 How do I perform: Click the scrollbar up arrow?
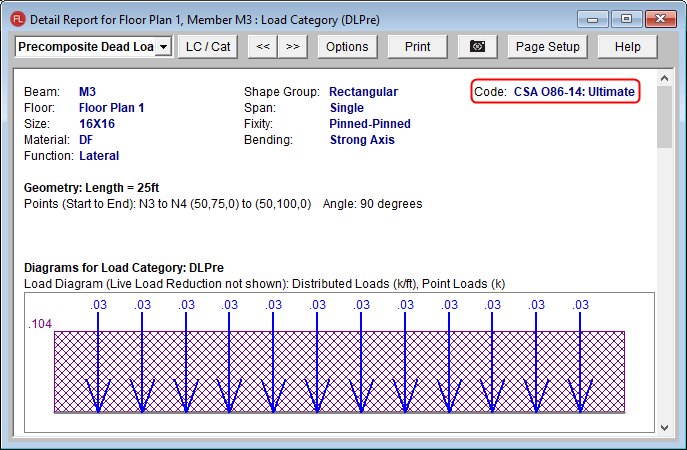click(x=664, y=78)
